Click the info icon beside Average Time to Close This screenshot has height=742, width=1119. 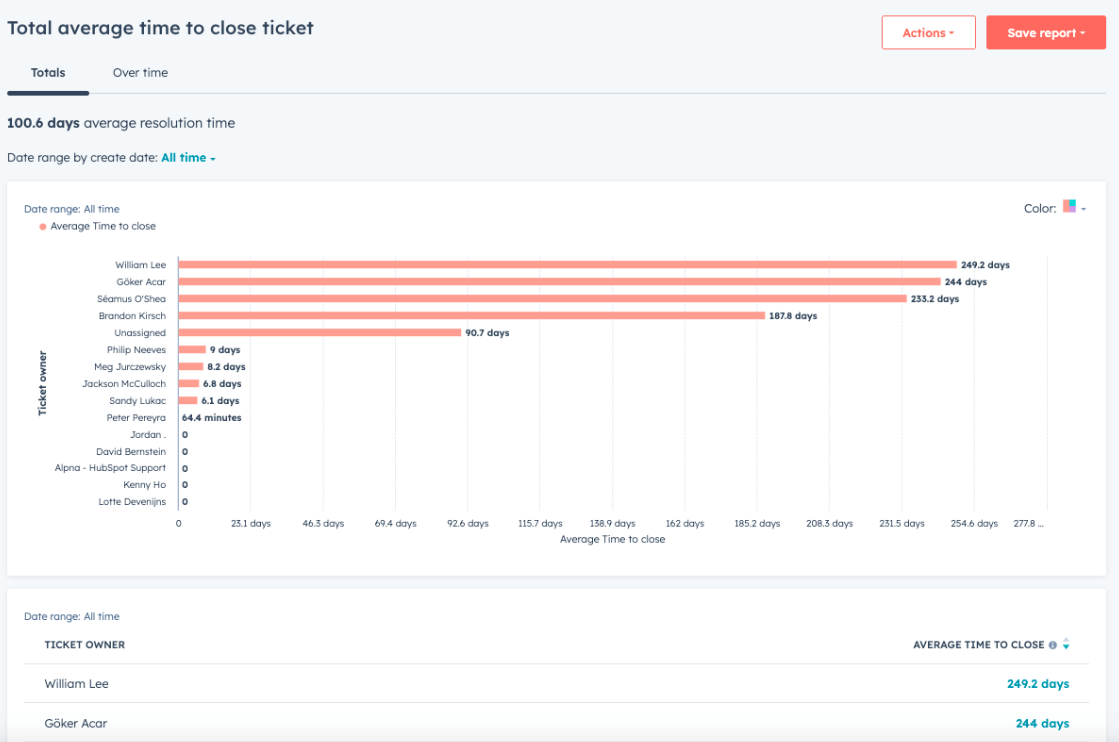click(1052, 645)
